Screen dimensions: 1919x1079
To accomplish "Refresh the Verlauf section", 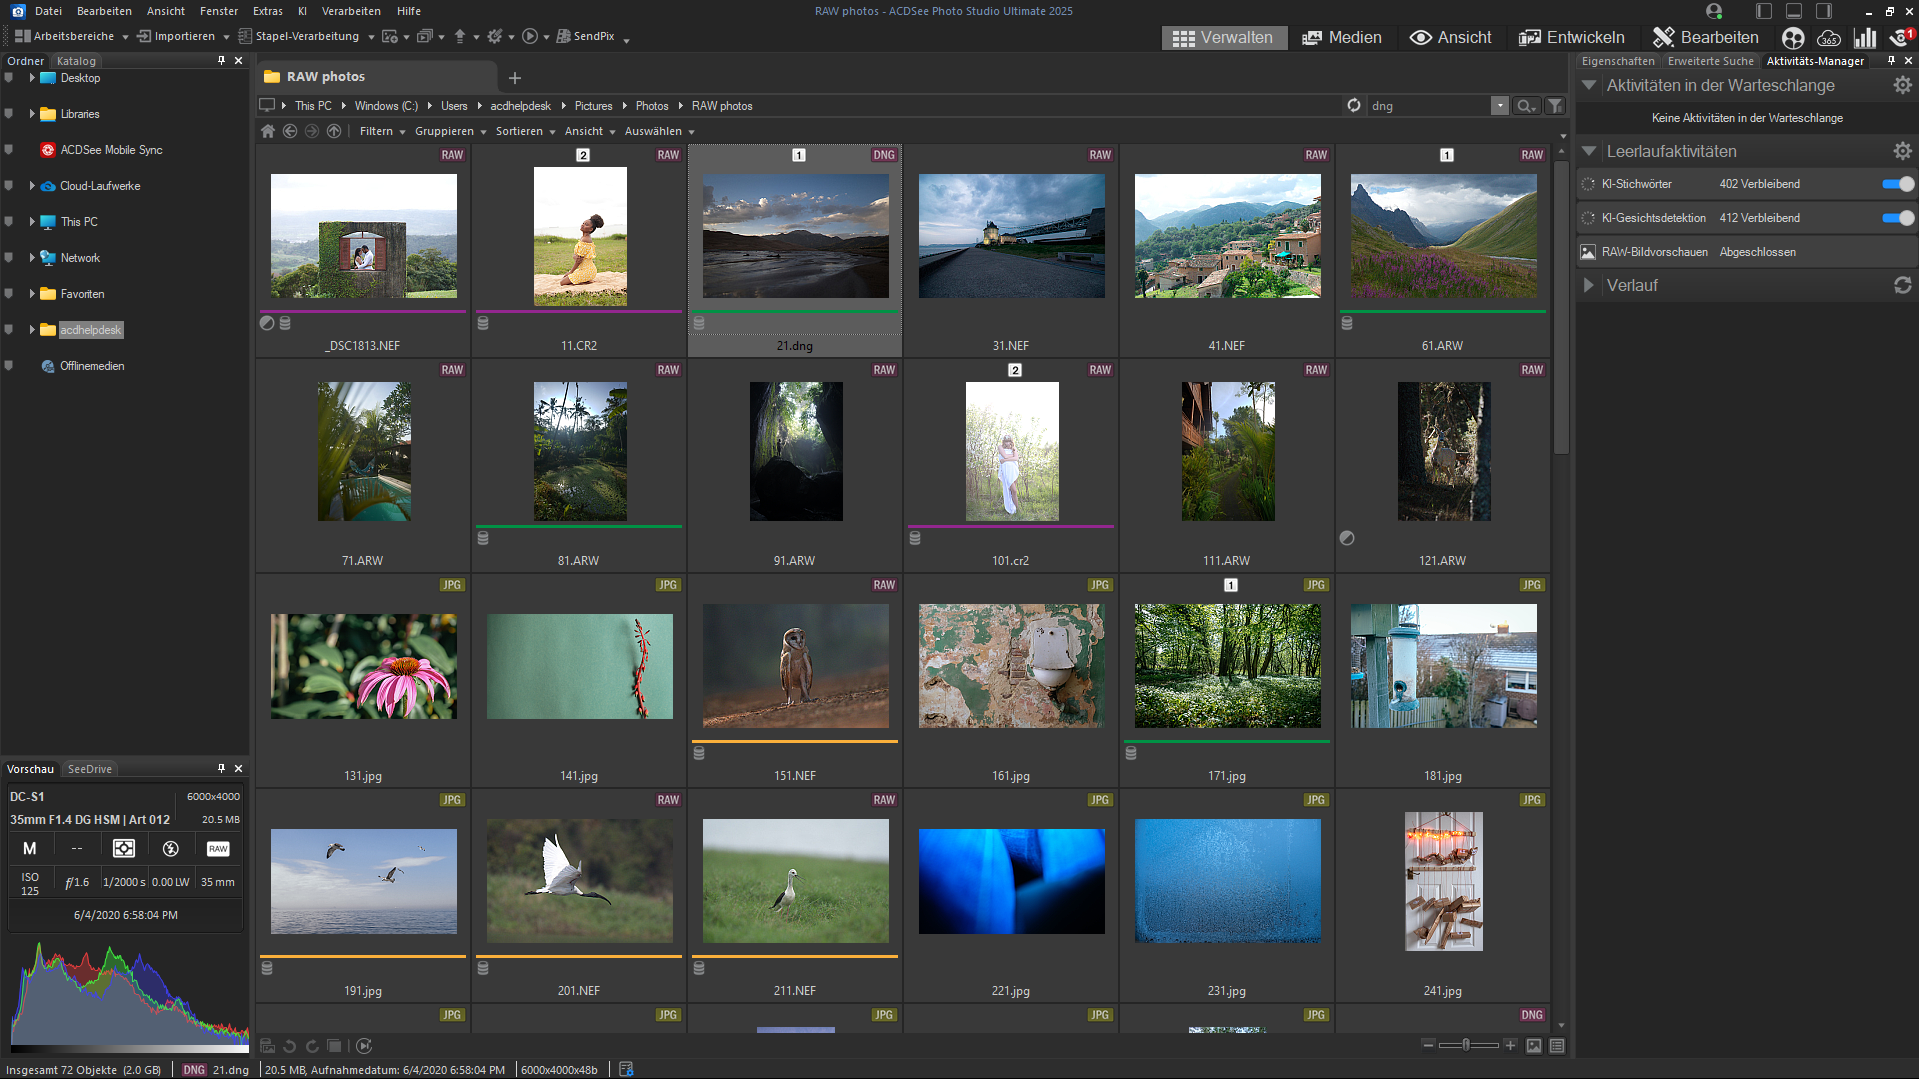I will 1902,285.
